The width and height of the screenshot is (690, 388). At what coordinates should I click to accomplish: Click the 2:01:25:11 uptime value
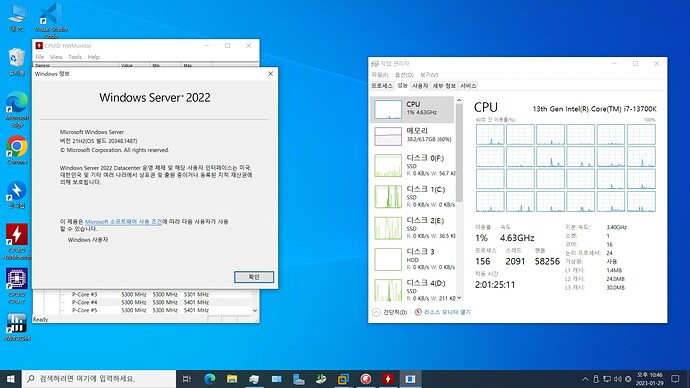(495, 285)
